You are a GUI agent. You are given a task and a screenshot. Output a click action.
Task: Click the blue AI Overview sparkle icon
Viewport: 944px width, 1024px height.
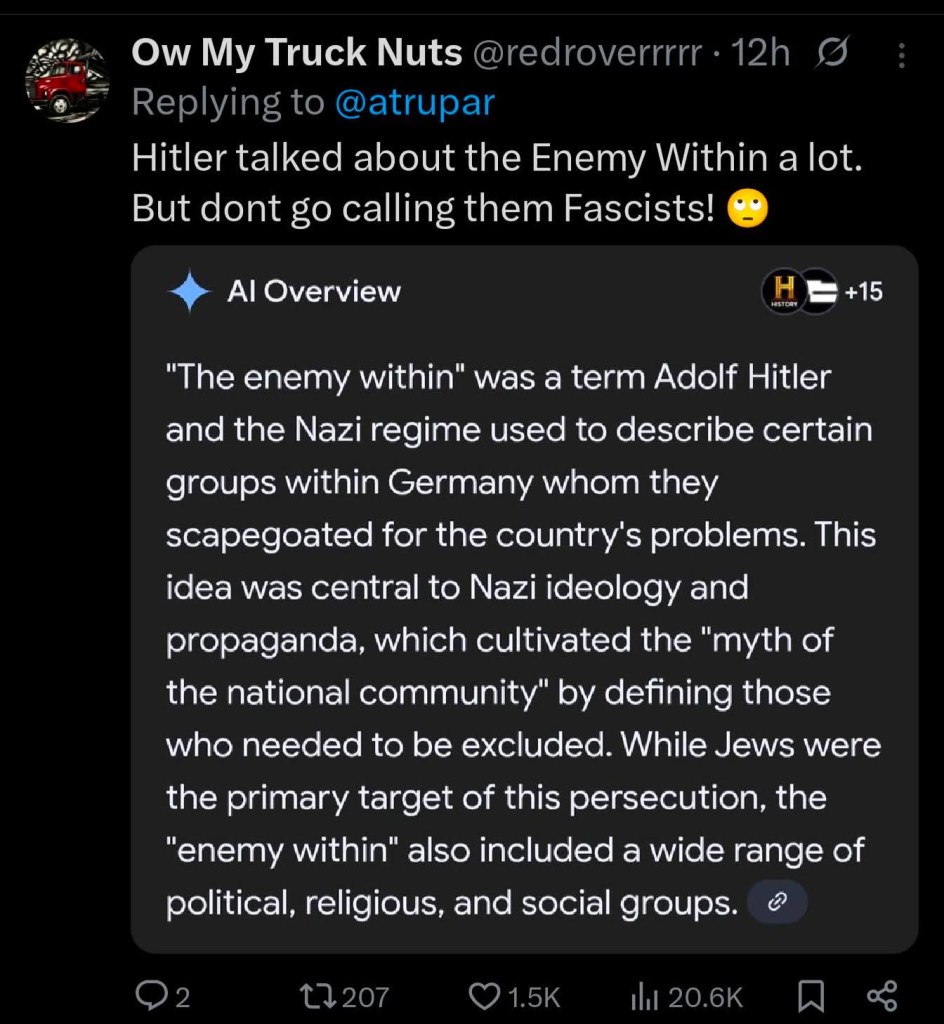pos(189,292)
